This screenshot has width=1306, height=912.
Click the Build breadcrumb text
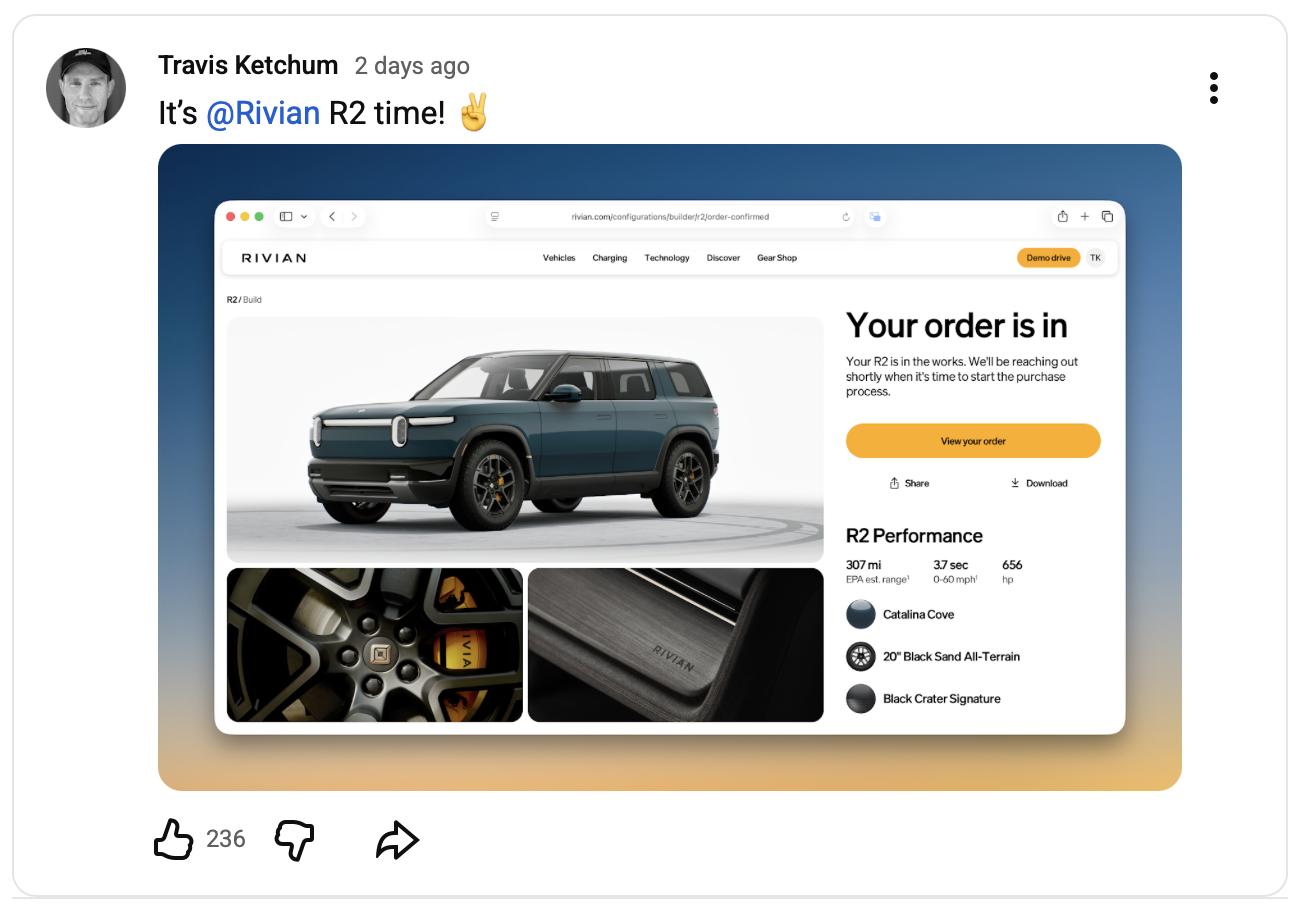pyautogui.click(x=252, y=300)
